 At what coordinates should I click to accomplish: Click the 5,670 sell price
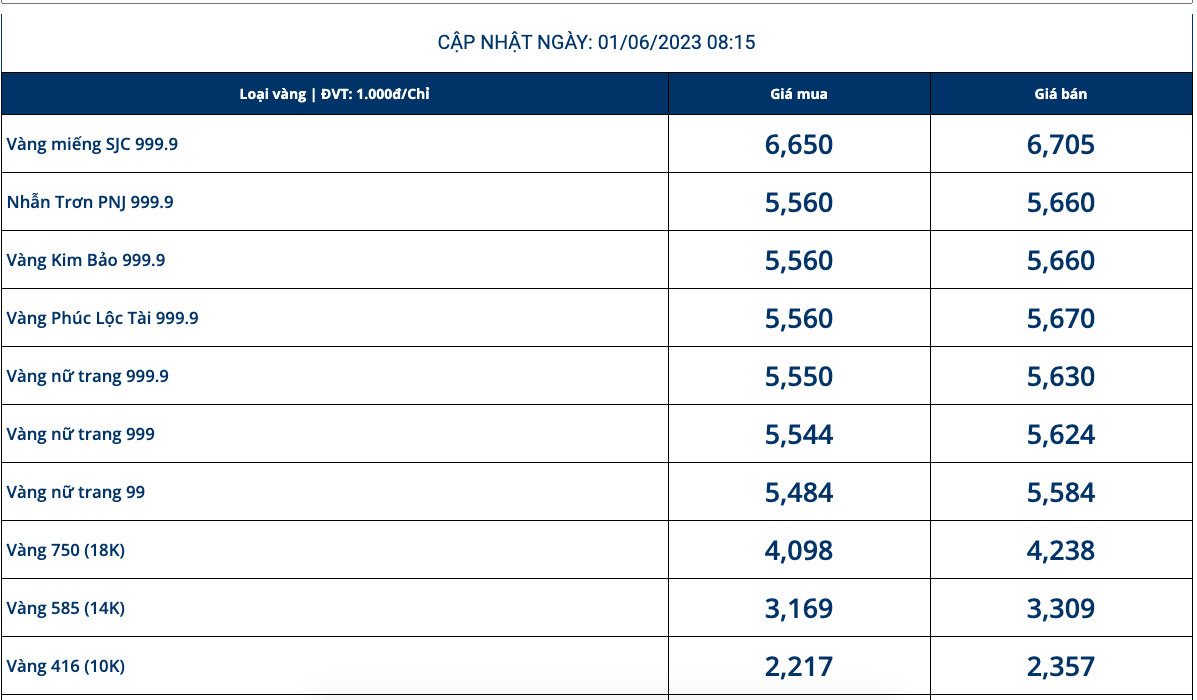click(1060, 319)
